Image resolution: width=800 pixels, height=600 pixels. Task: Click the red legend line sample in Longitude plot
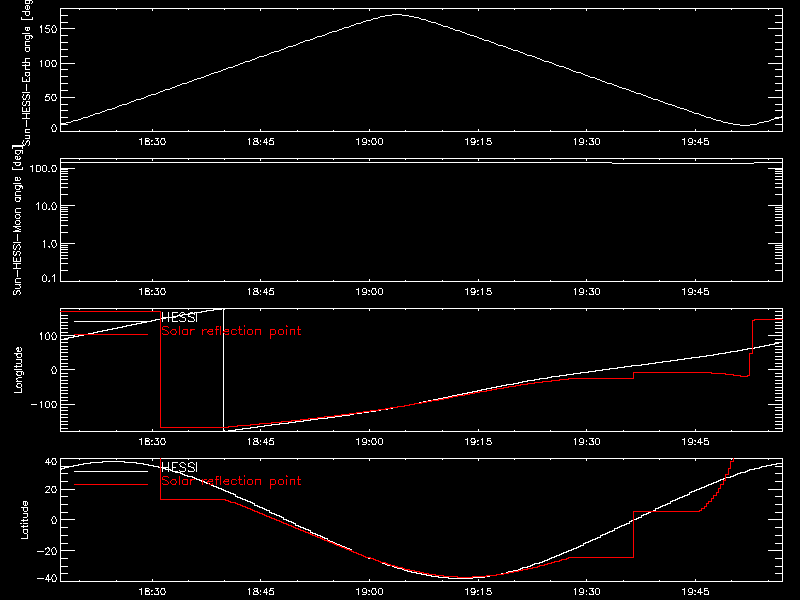click(111, 335)
